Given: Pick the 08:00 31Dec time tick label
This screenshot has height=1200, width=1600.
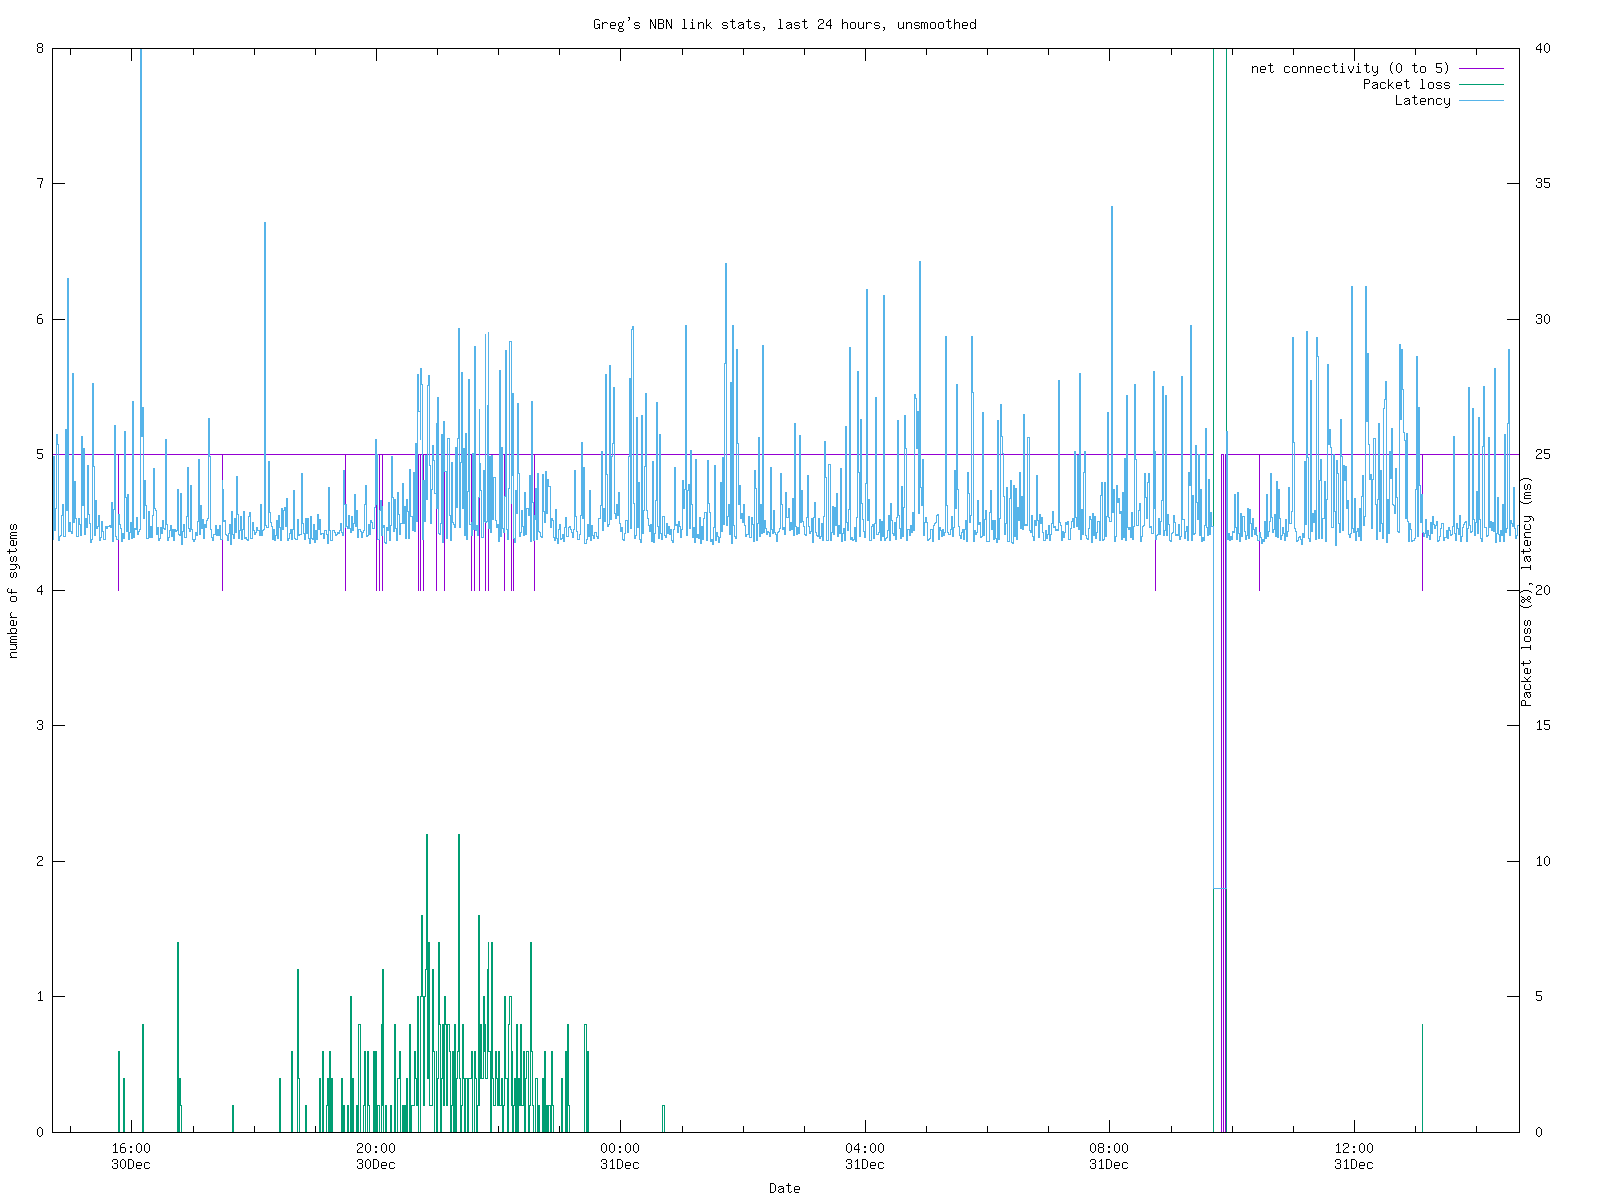Looking at the screenshot, I should 1109,1156.
